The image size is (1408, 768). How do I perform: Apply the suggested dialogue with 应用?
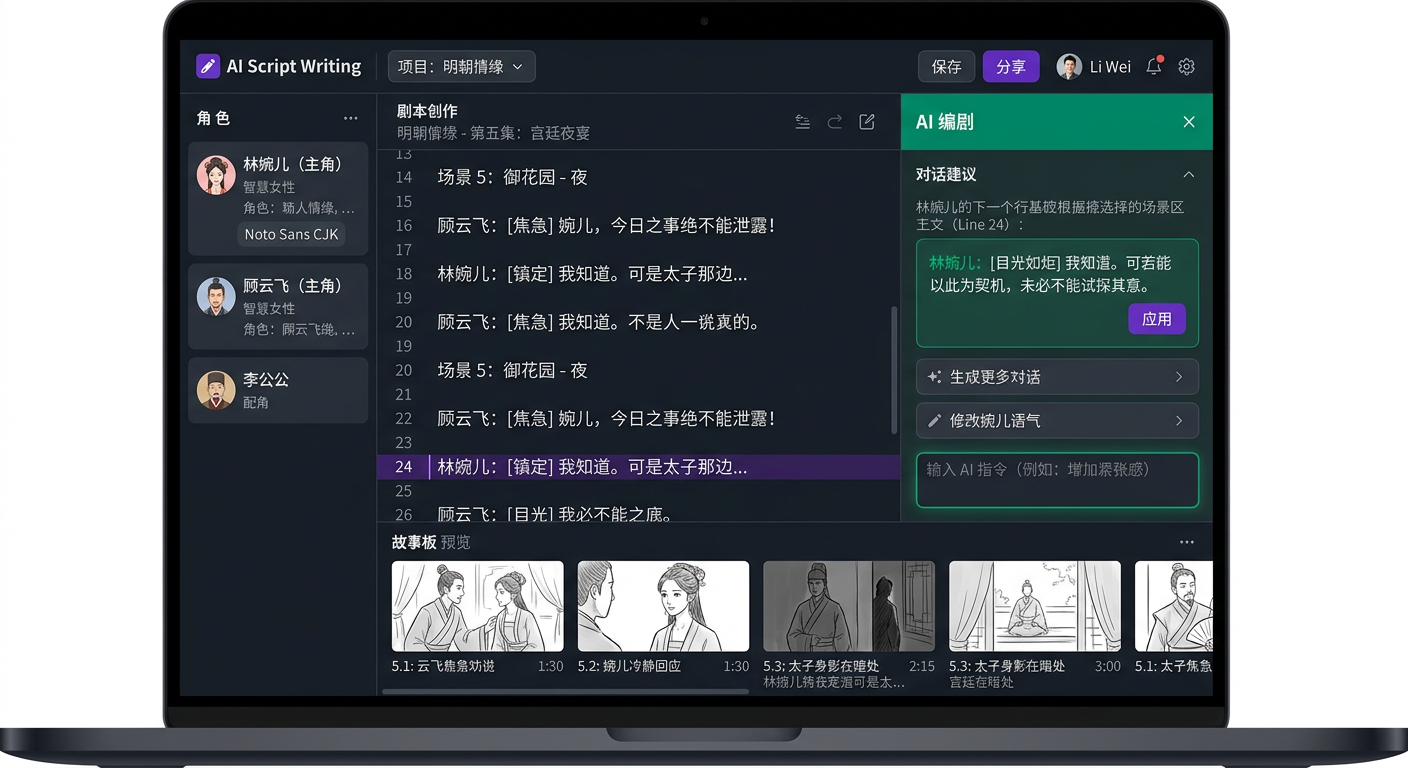1157,319
